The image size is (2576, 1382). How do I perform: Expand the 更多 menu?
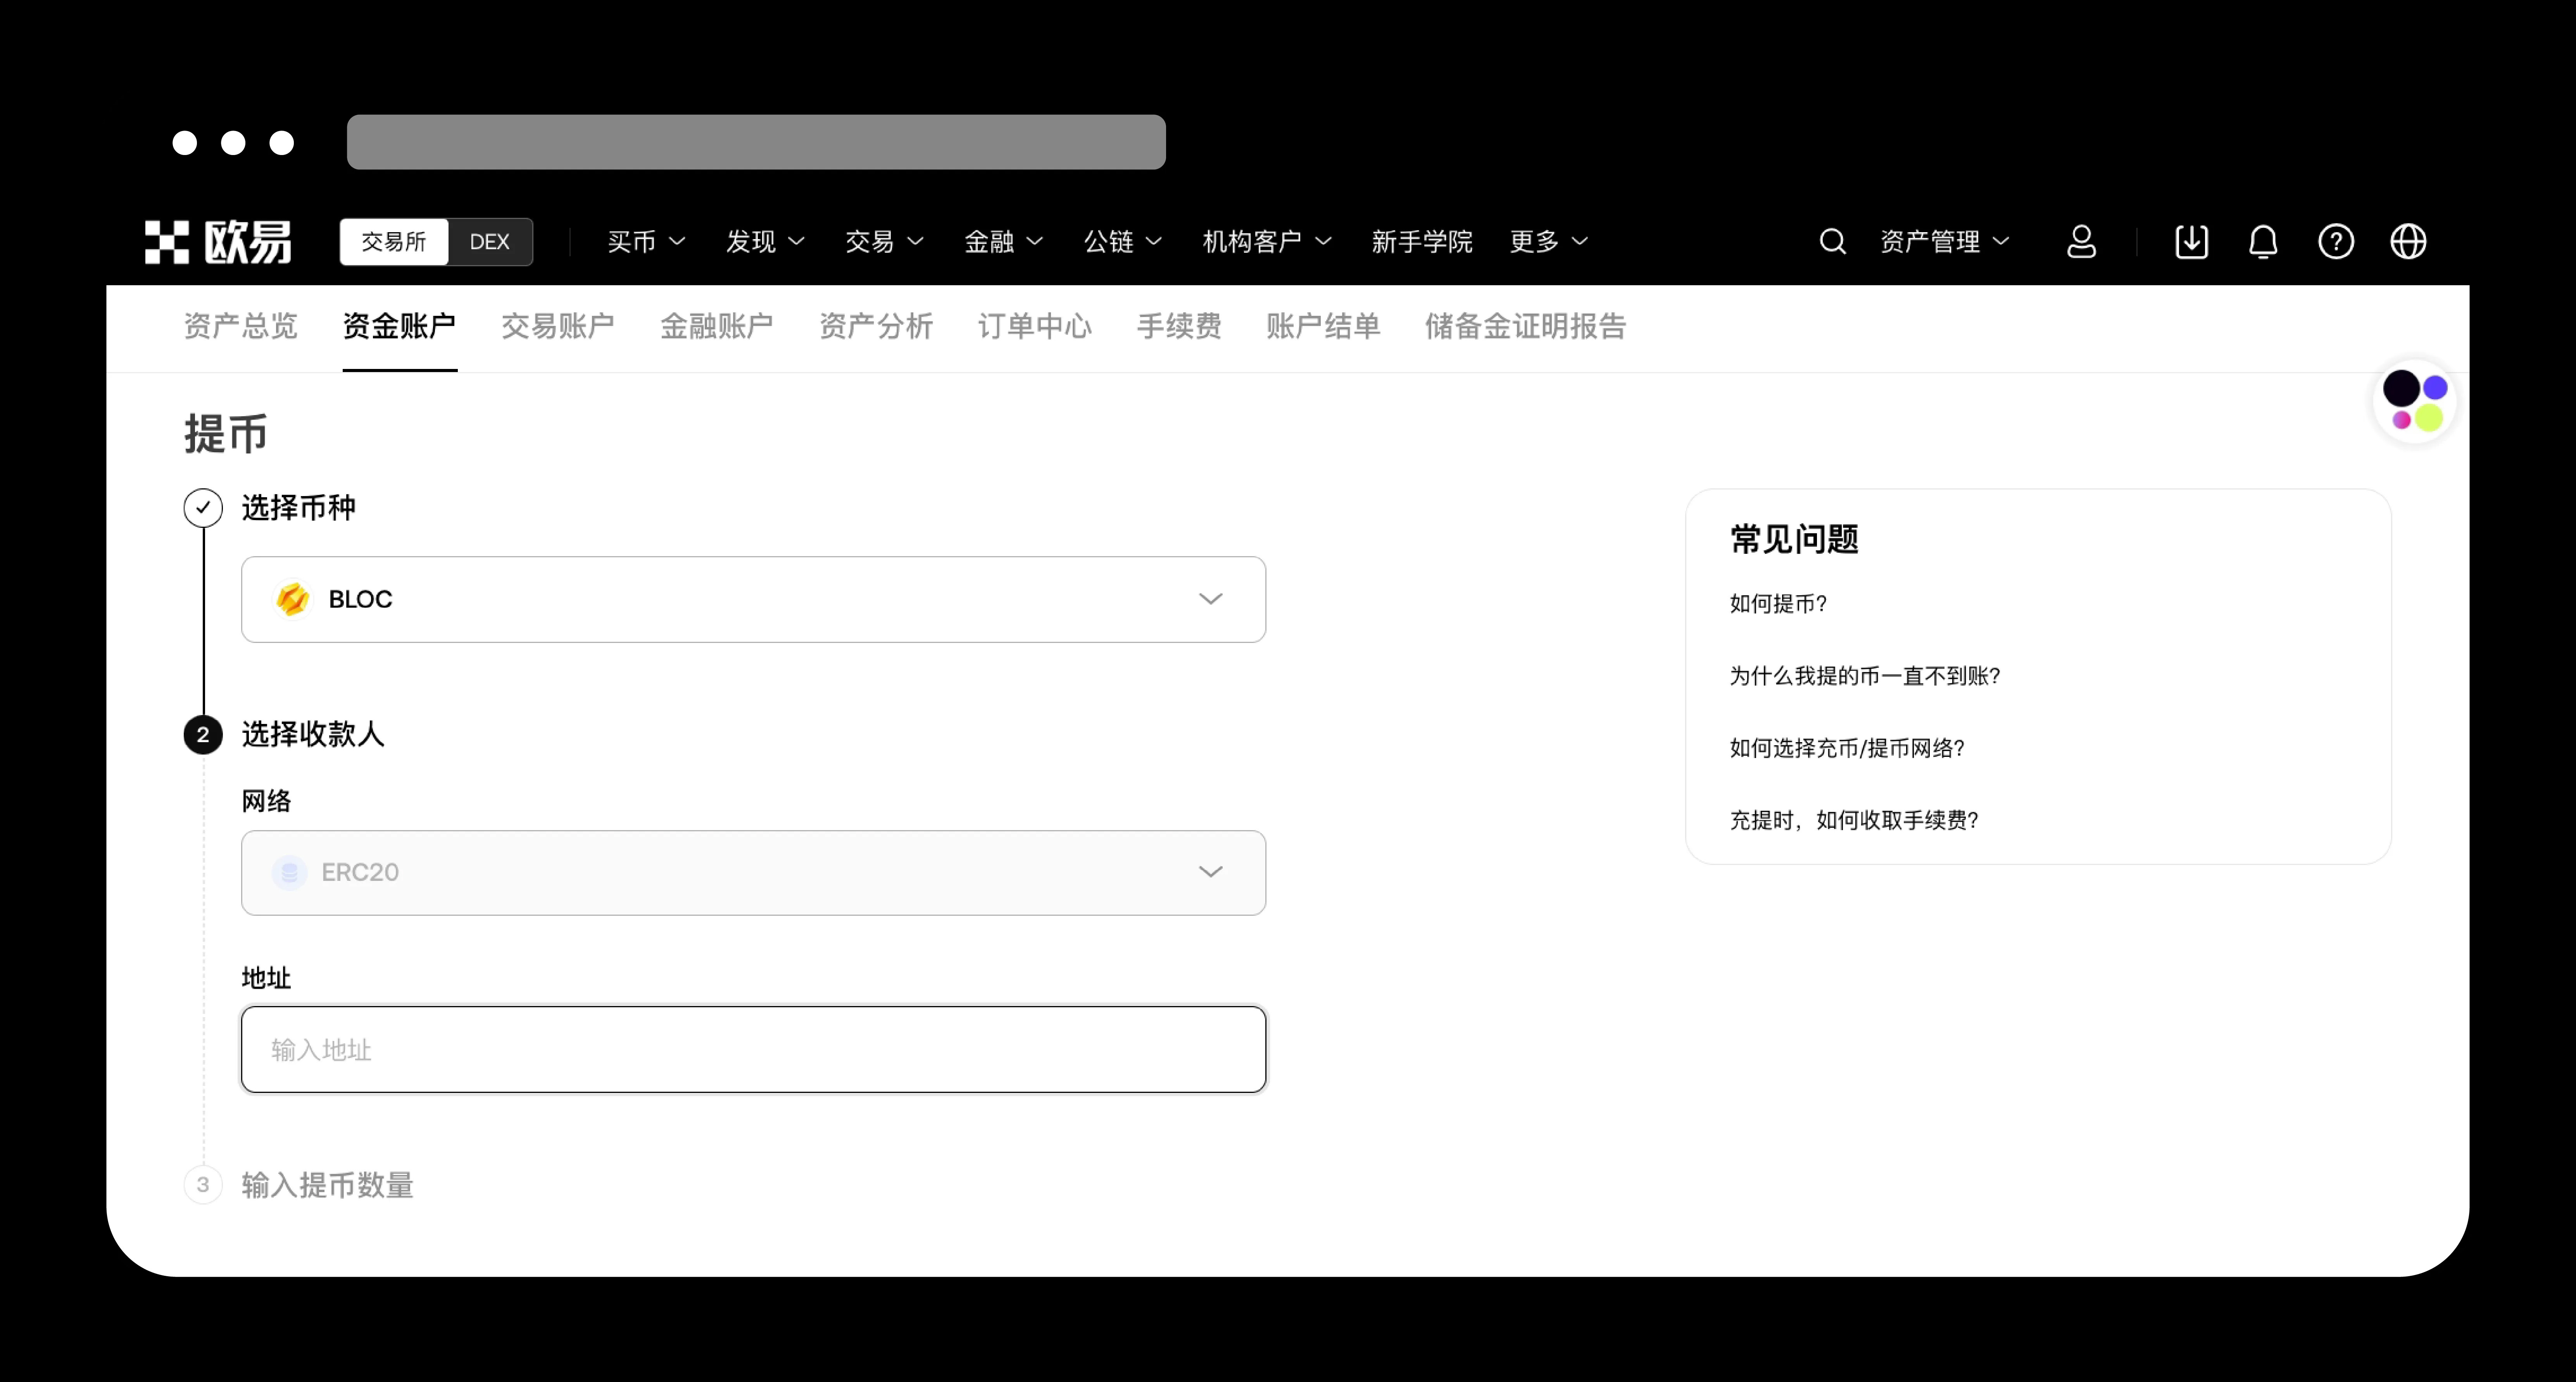(1549, 242)
